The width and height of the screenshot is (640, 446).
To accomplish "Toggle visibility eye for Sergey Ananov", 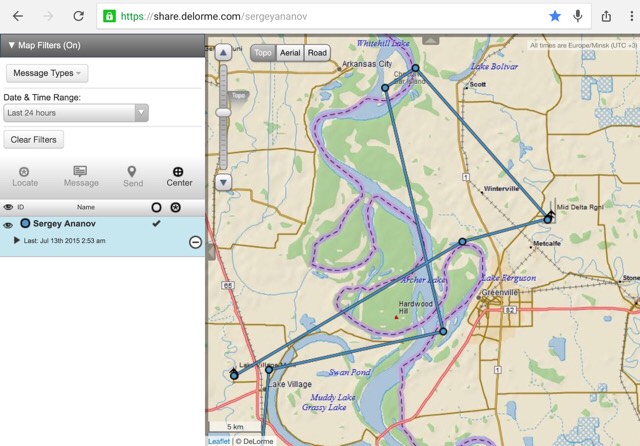I will tap(8, 225).
